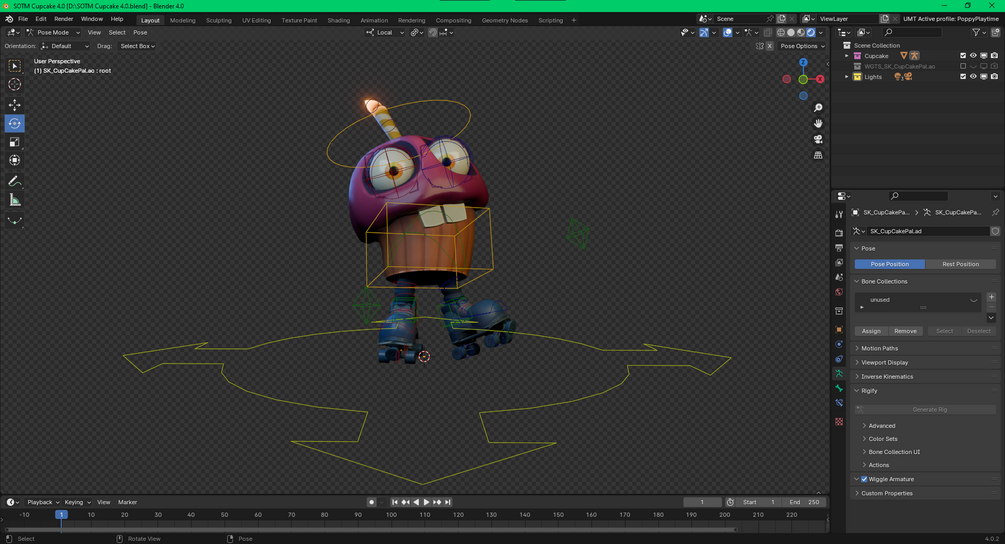This screenshot has width=1005, height=544.
Task: Select the Measure tool
Action: 14,201
